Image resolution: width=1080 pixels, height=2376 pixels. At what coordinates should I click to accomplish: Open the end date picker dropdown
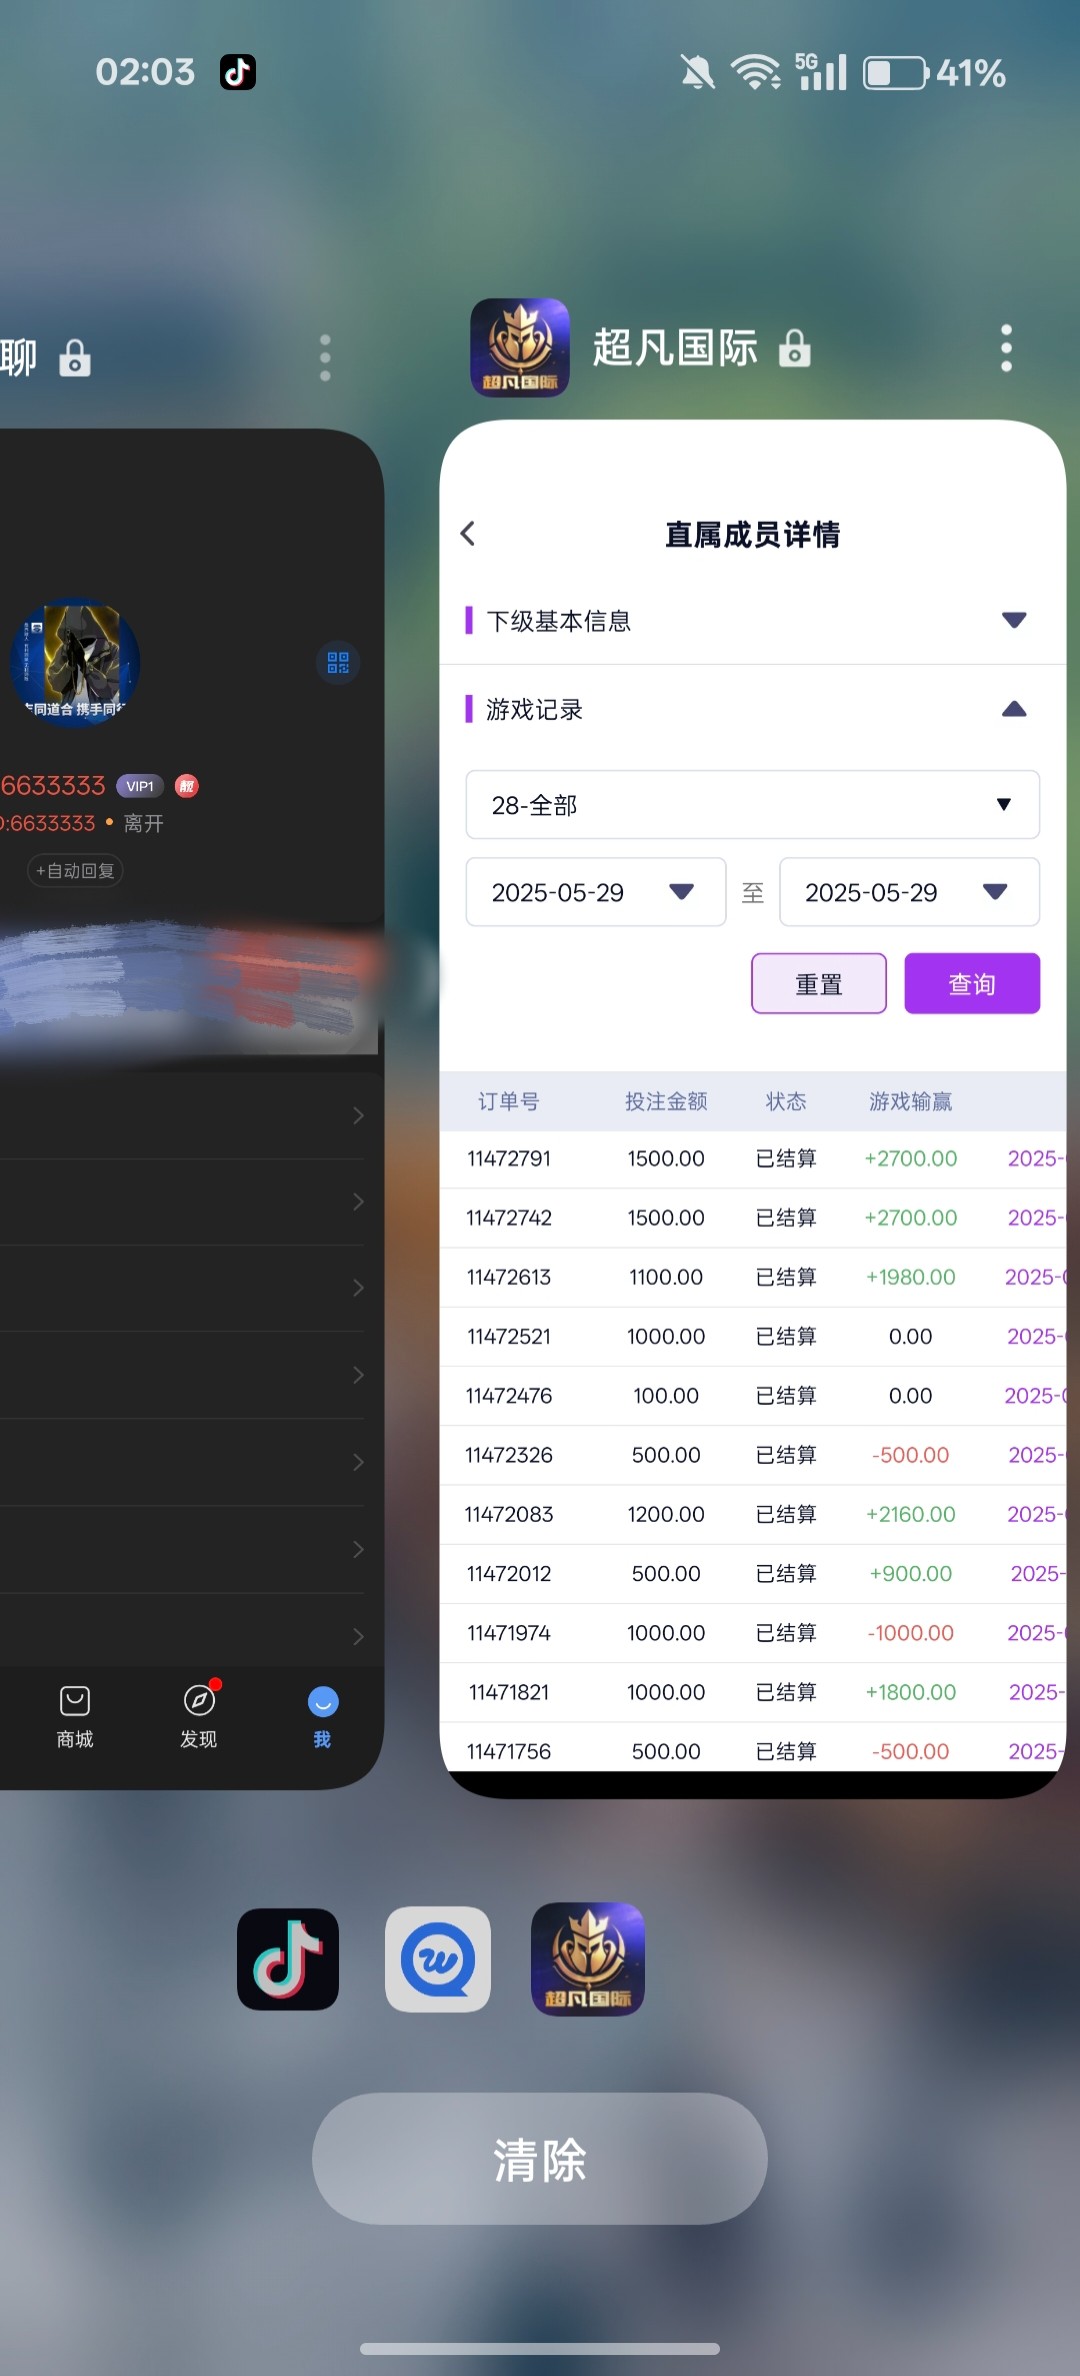909,892
